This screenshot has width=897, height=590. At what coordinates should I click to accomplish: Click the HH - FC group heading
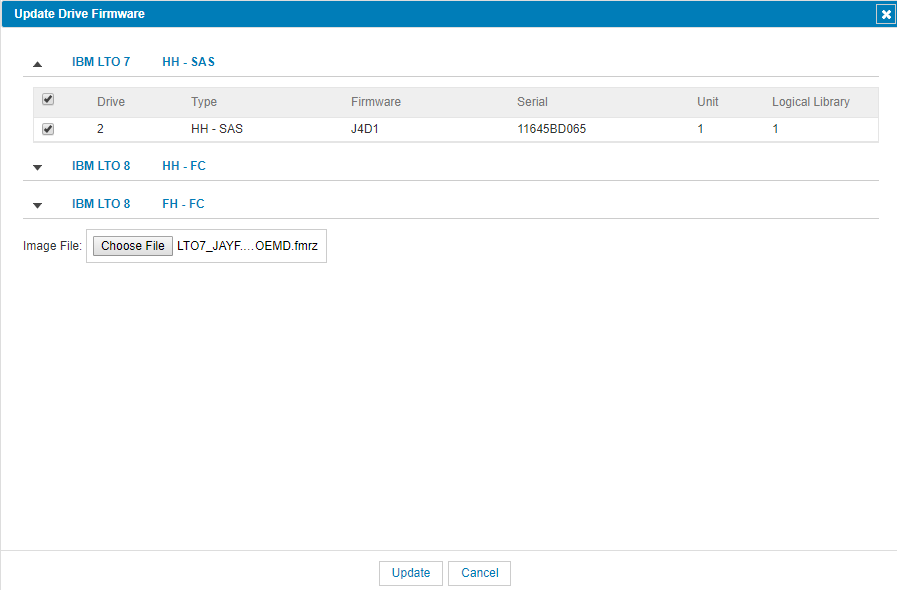(x=184, y=166)
